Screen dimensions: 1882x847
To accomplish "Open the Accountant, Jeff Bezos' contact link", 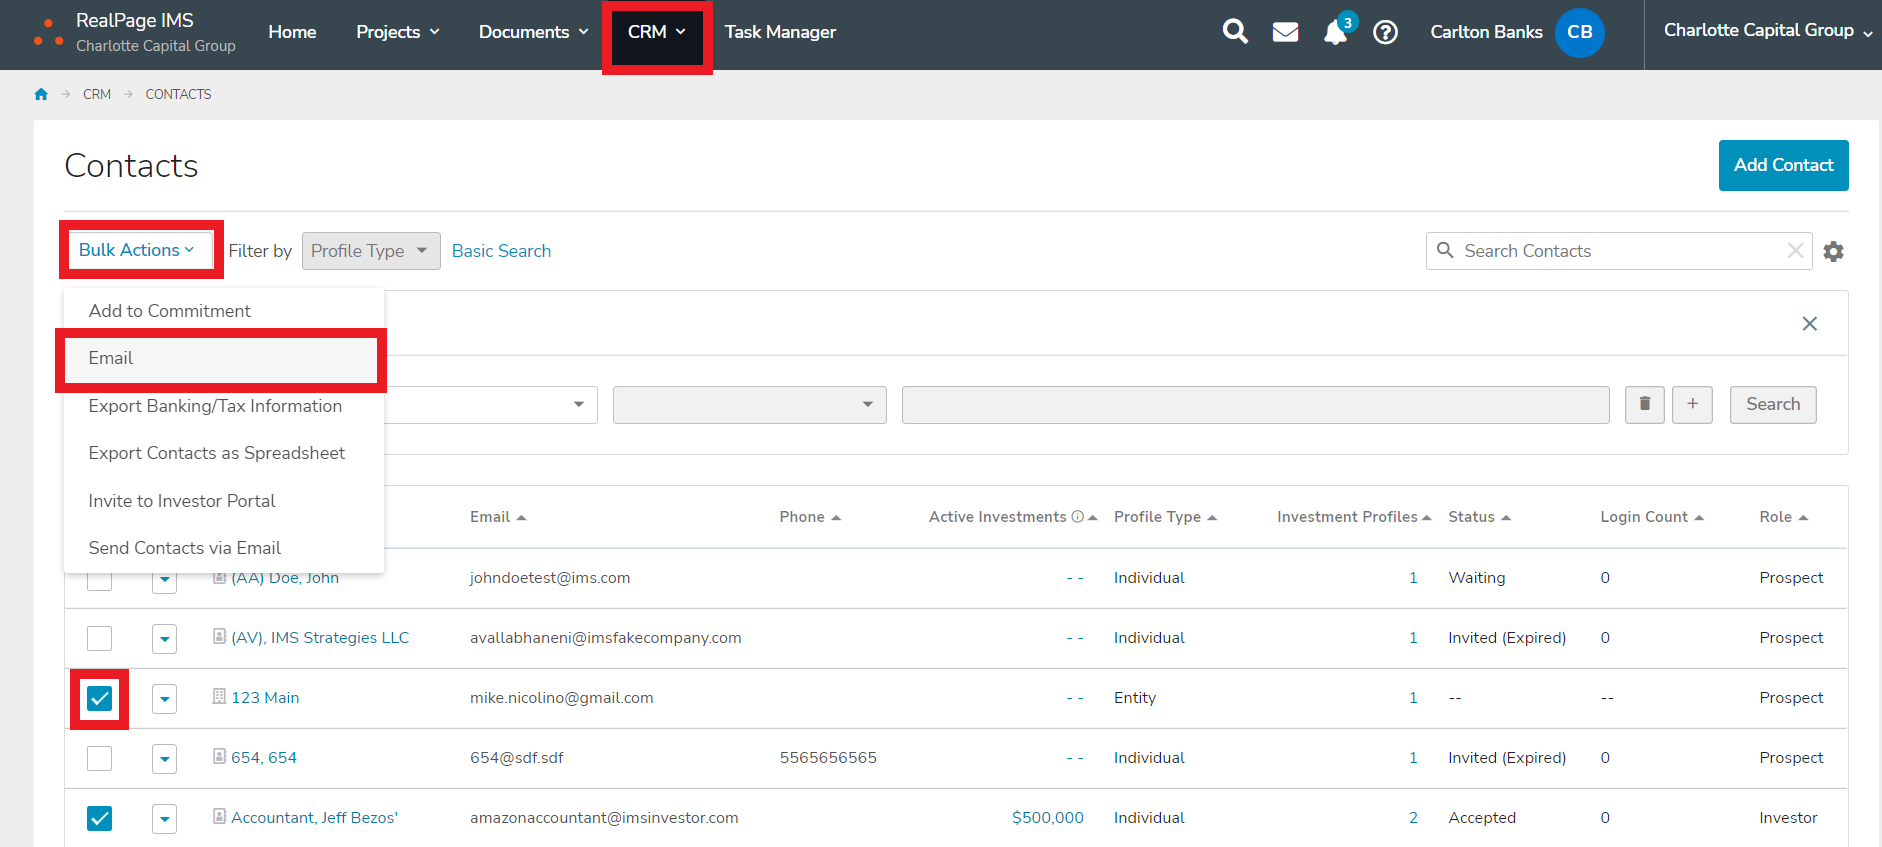I will (314, 817).
